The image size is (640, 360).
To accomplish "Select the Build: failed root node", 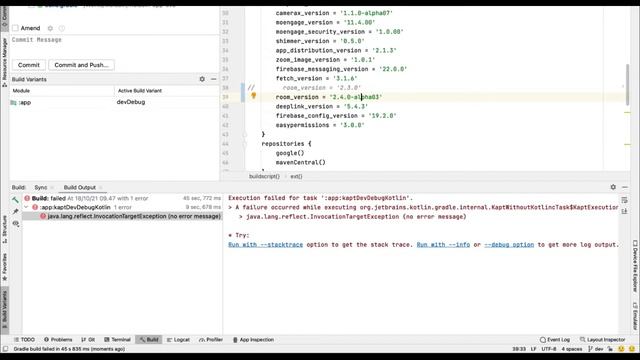I will [x=122, y=198].
